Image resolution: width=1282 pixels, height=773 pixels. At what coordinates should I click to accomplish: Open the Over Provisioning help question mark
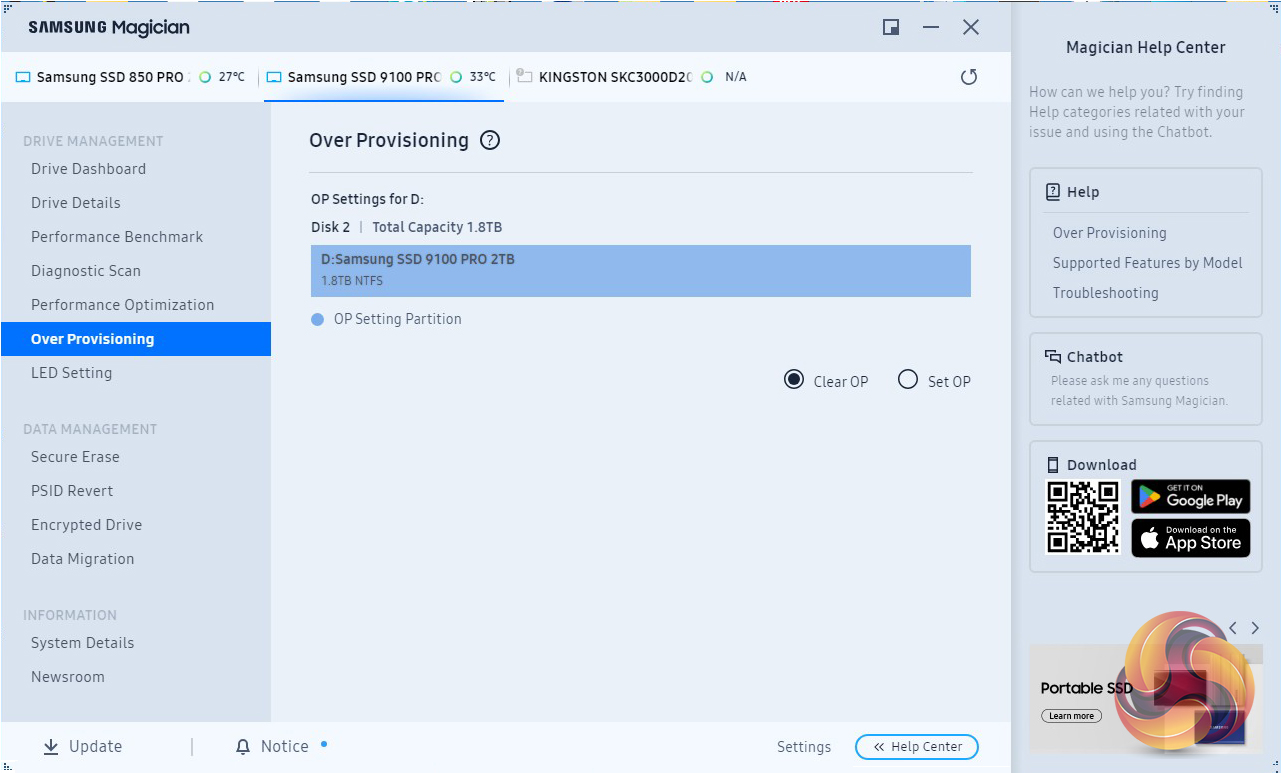(490, 141)
